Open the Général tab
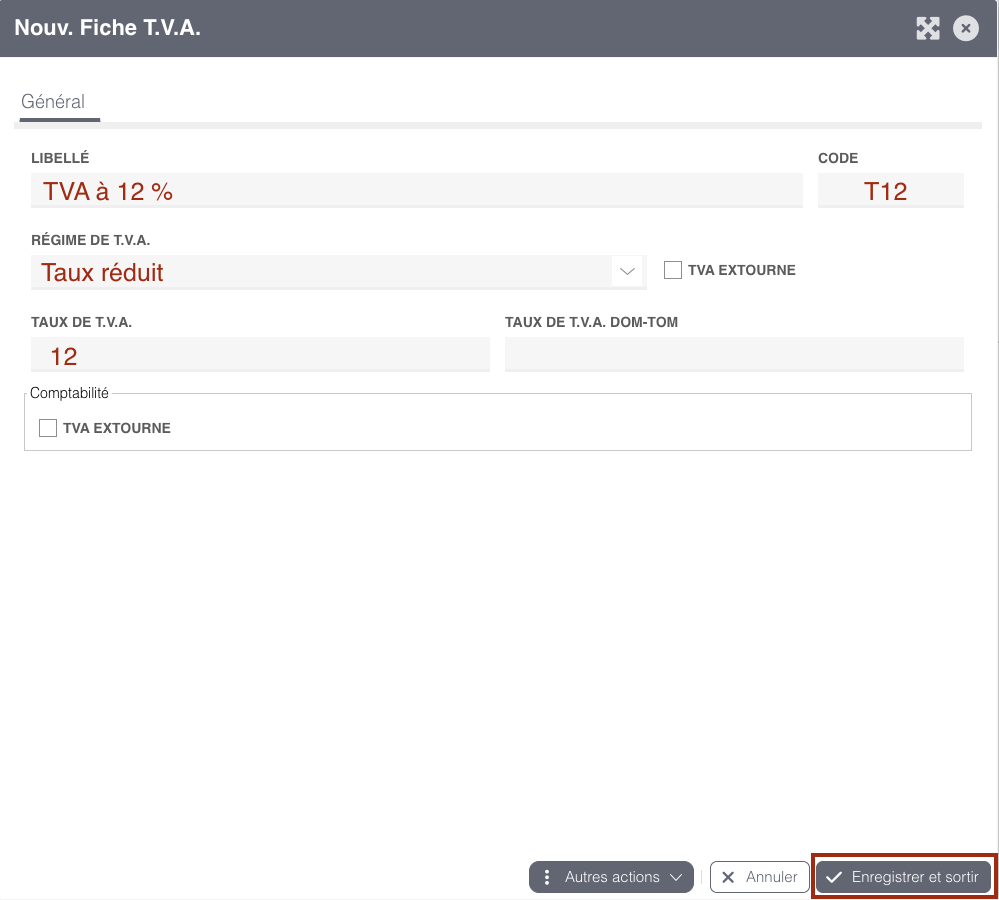 53,102
